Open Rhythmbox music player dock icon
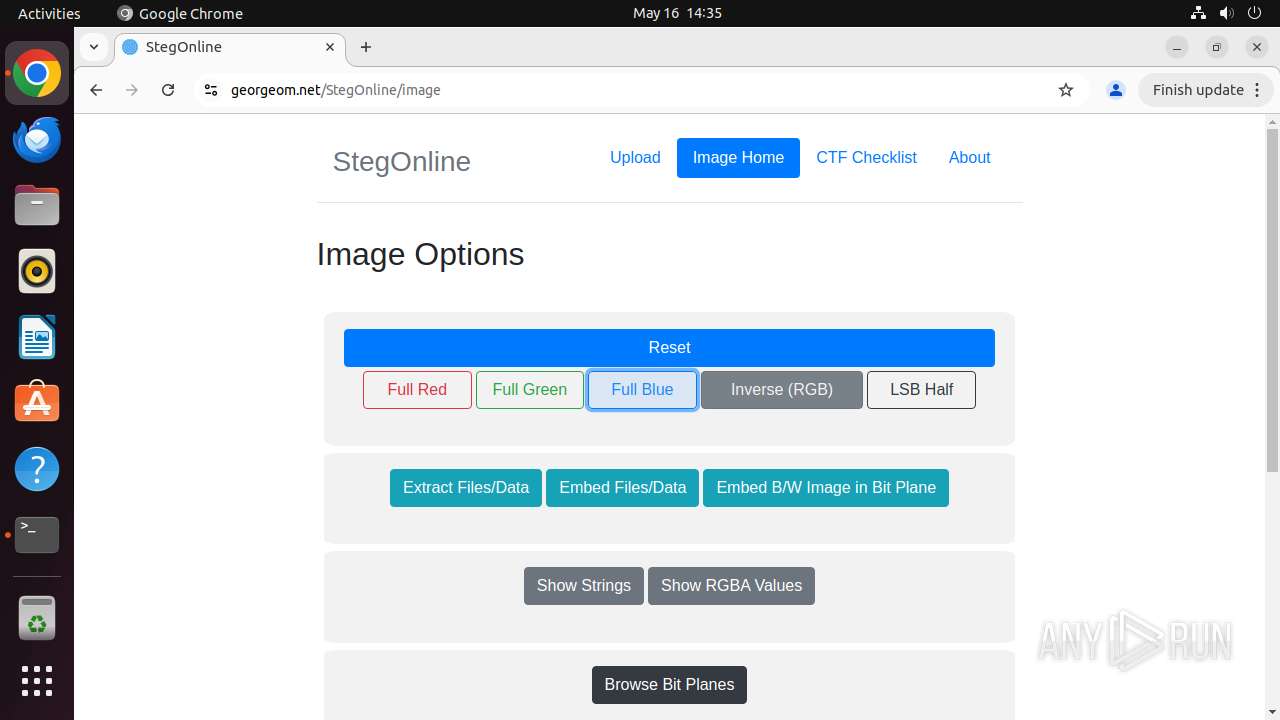Screen dimensions: 1280x720 coord(37,271)
